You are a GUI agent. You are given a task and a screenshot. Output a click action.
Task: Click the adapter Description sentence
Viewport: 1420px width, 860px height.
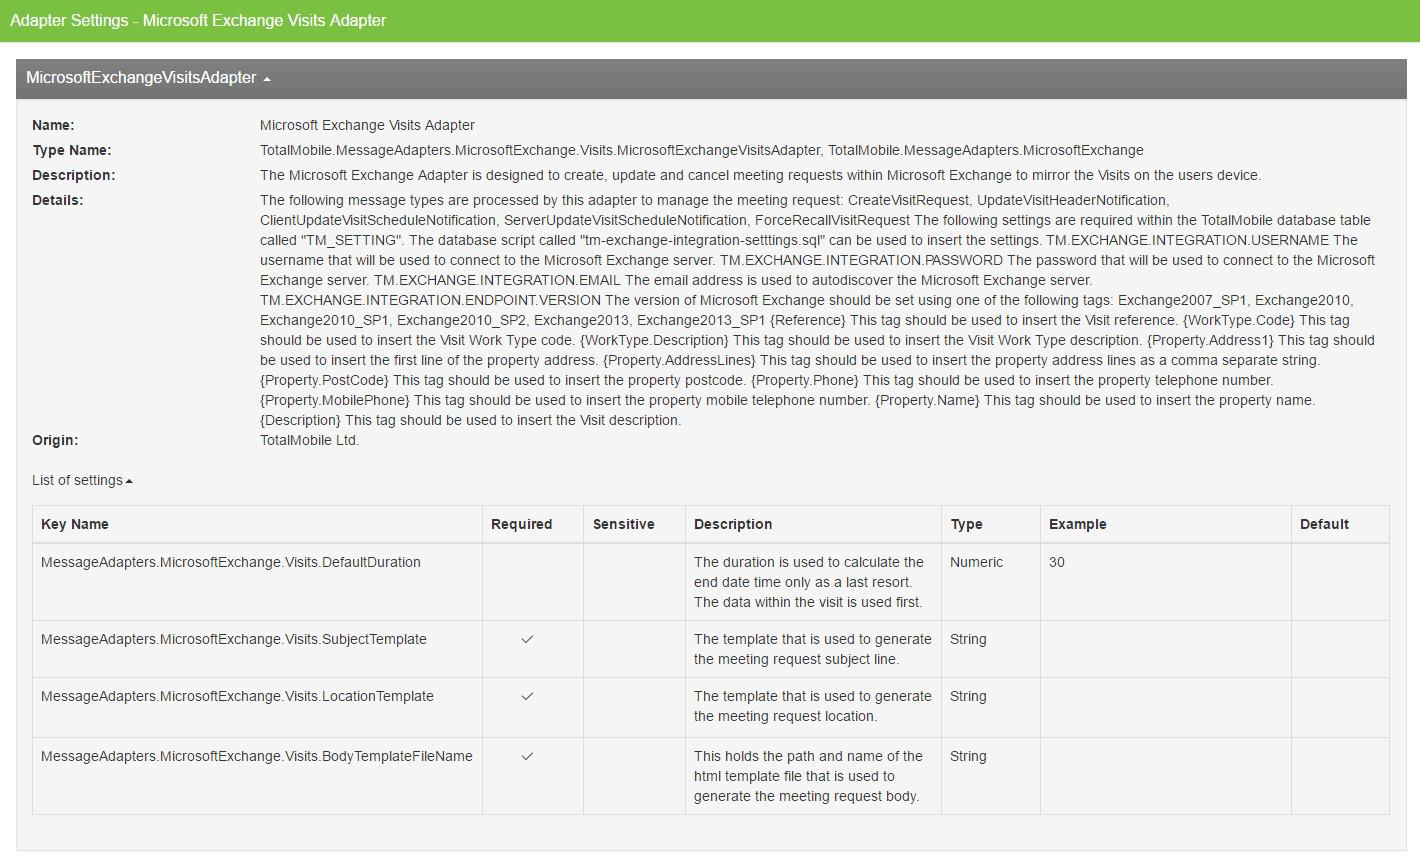click(x=760, y=175)
